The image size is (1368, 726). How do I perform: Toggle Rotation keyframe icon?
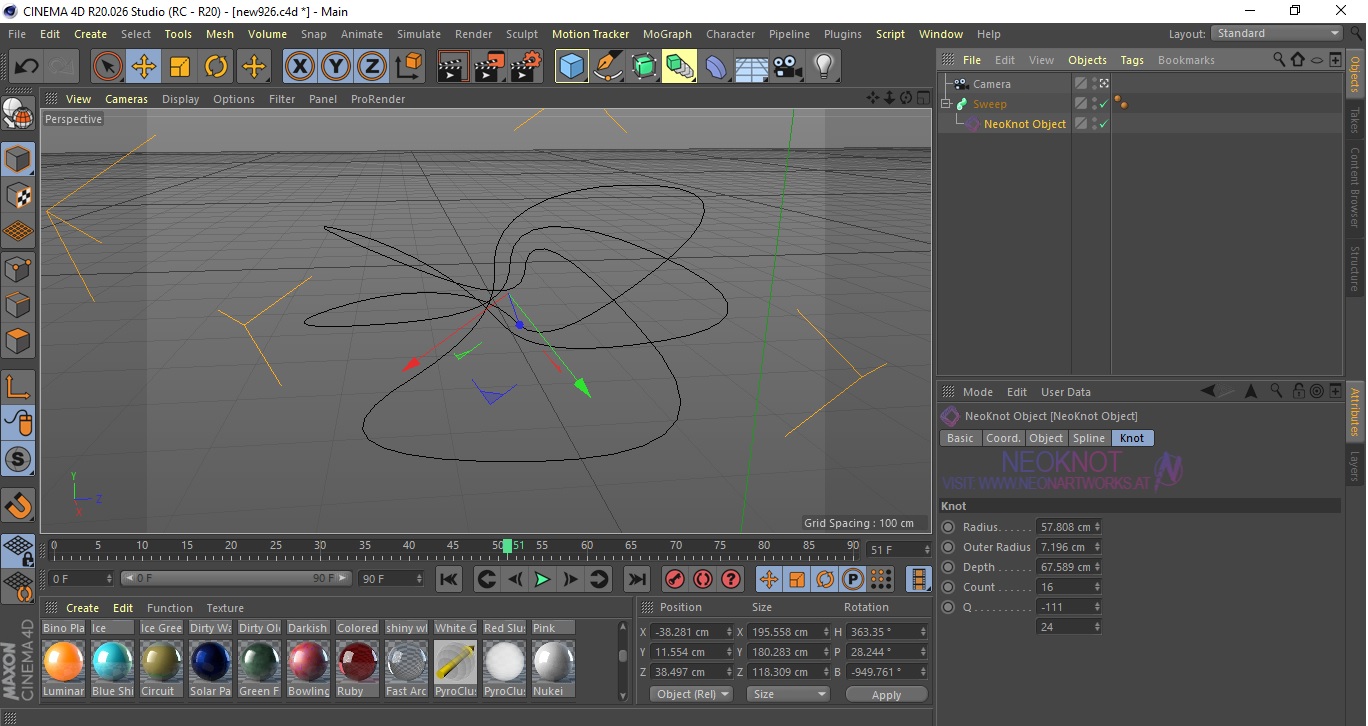825,579
